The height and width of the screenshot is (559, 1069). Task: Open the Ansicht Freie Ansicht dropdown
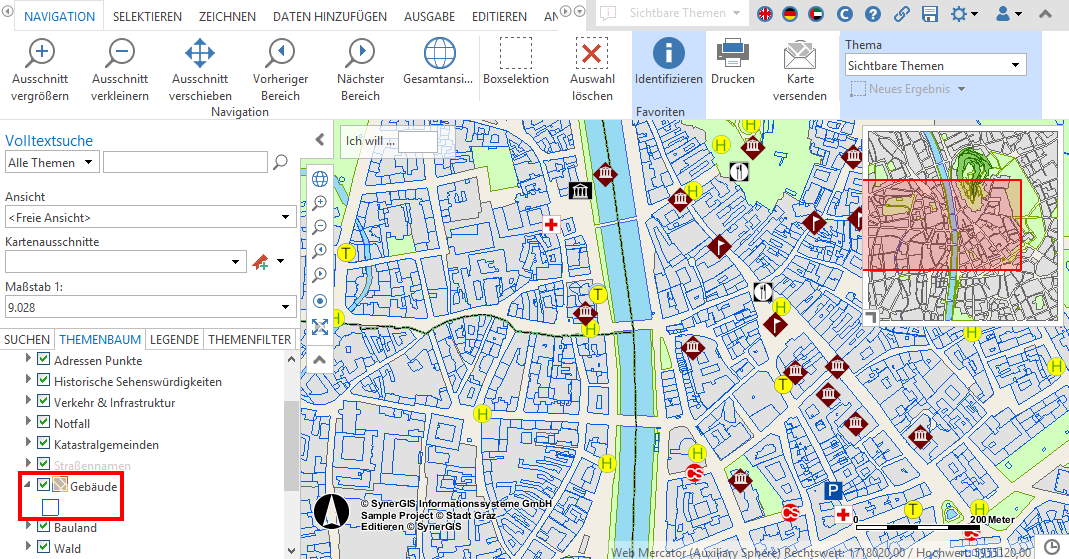point(151,217)
